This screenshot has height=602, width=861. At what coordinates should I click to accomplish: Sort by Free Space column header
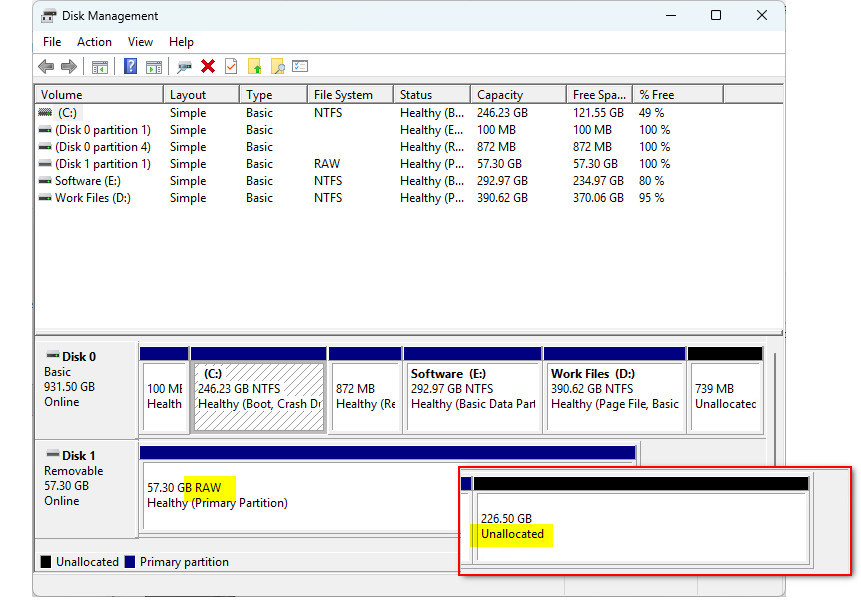point(600,94)
